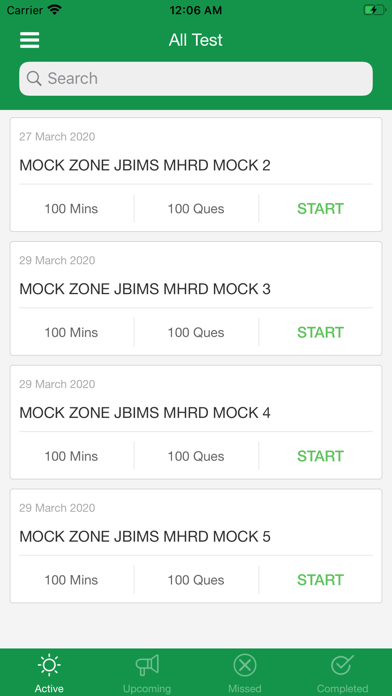Start MOCK ZONE JBIMS MHRD MOCK 4
The image size is (392, 696).
320,456
